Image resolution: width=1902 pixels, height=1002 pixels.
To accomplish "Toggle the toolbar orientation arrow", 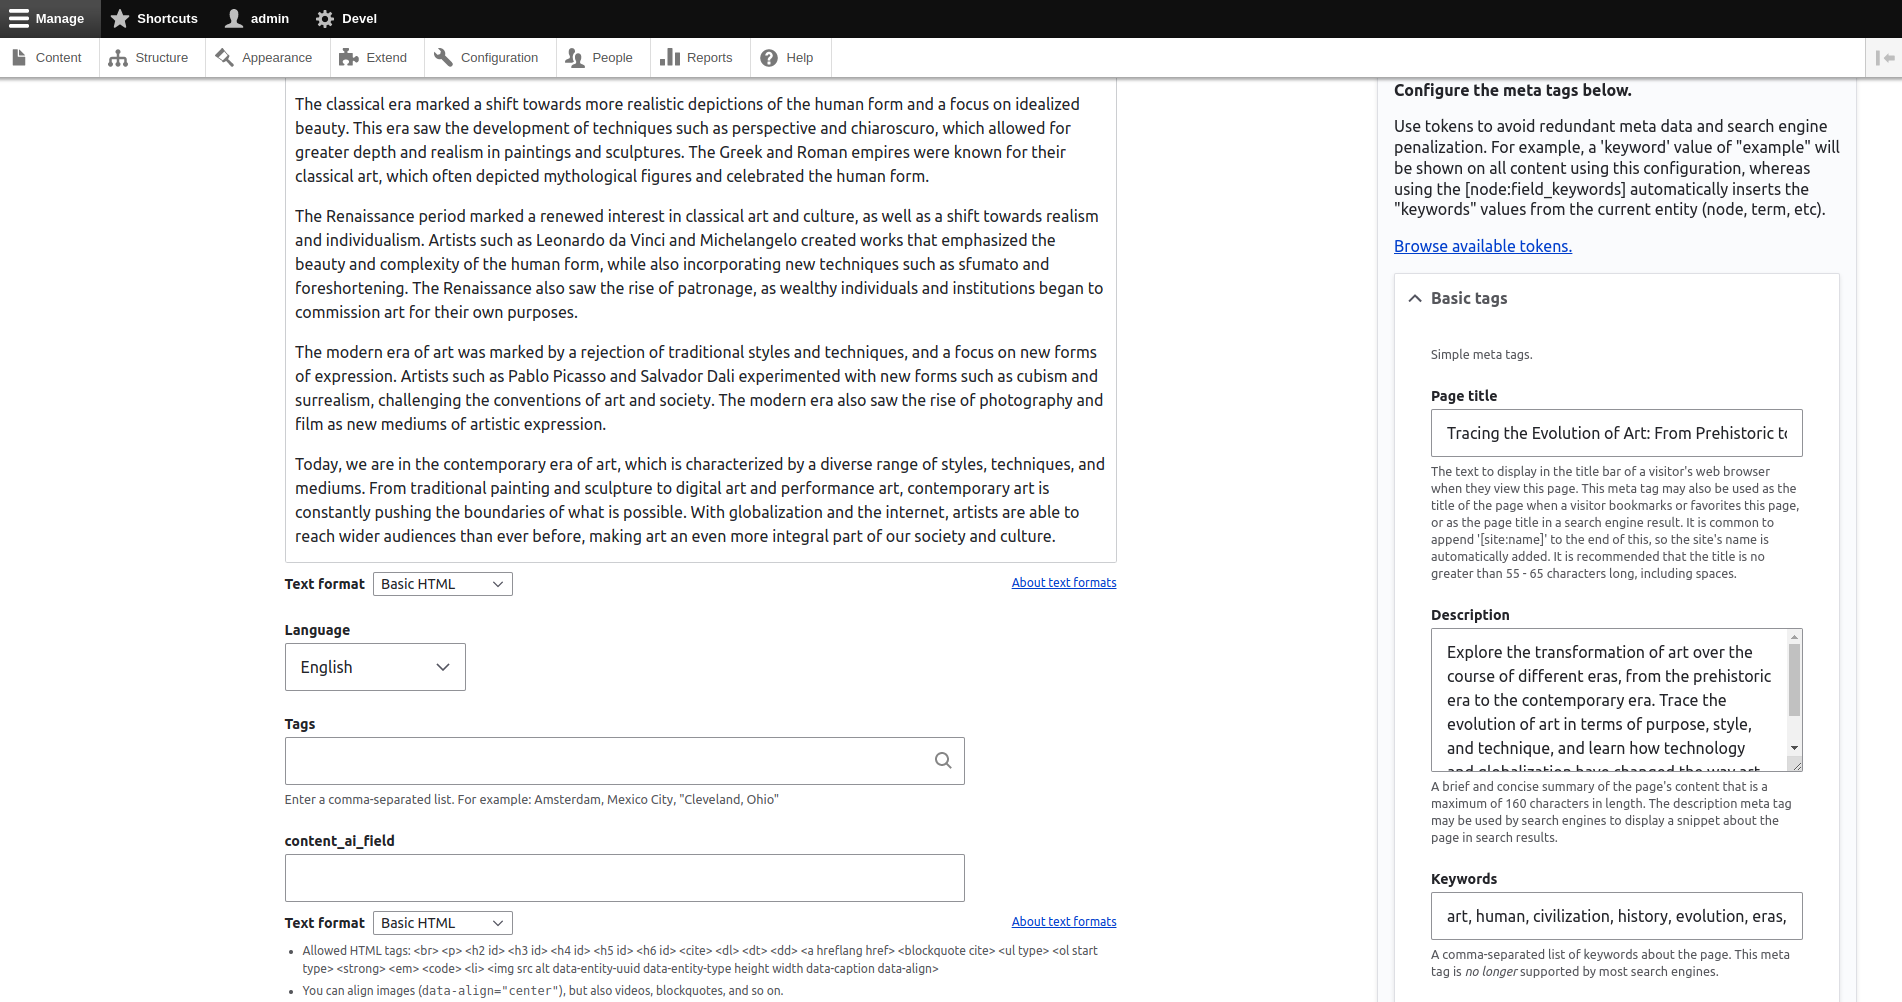I will click(1884, 57).
